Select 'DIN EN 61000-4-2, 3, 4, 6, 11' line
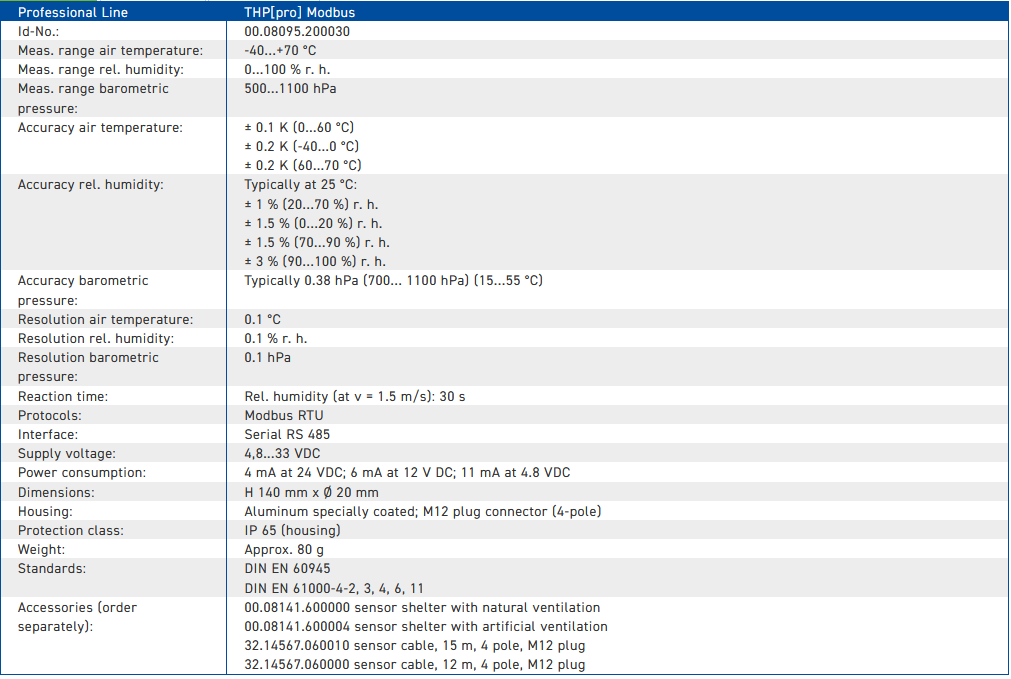1011x679 pixels. [334, 589]
